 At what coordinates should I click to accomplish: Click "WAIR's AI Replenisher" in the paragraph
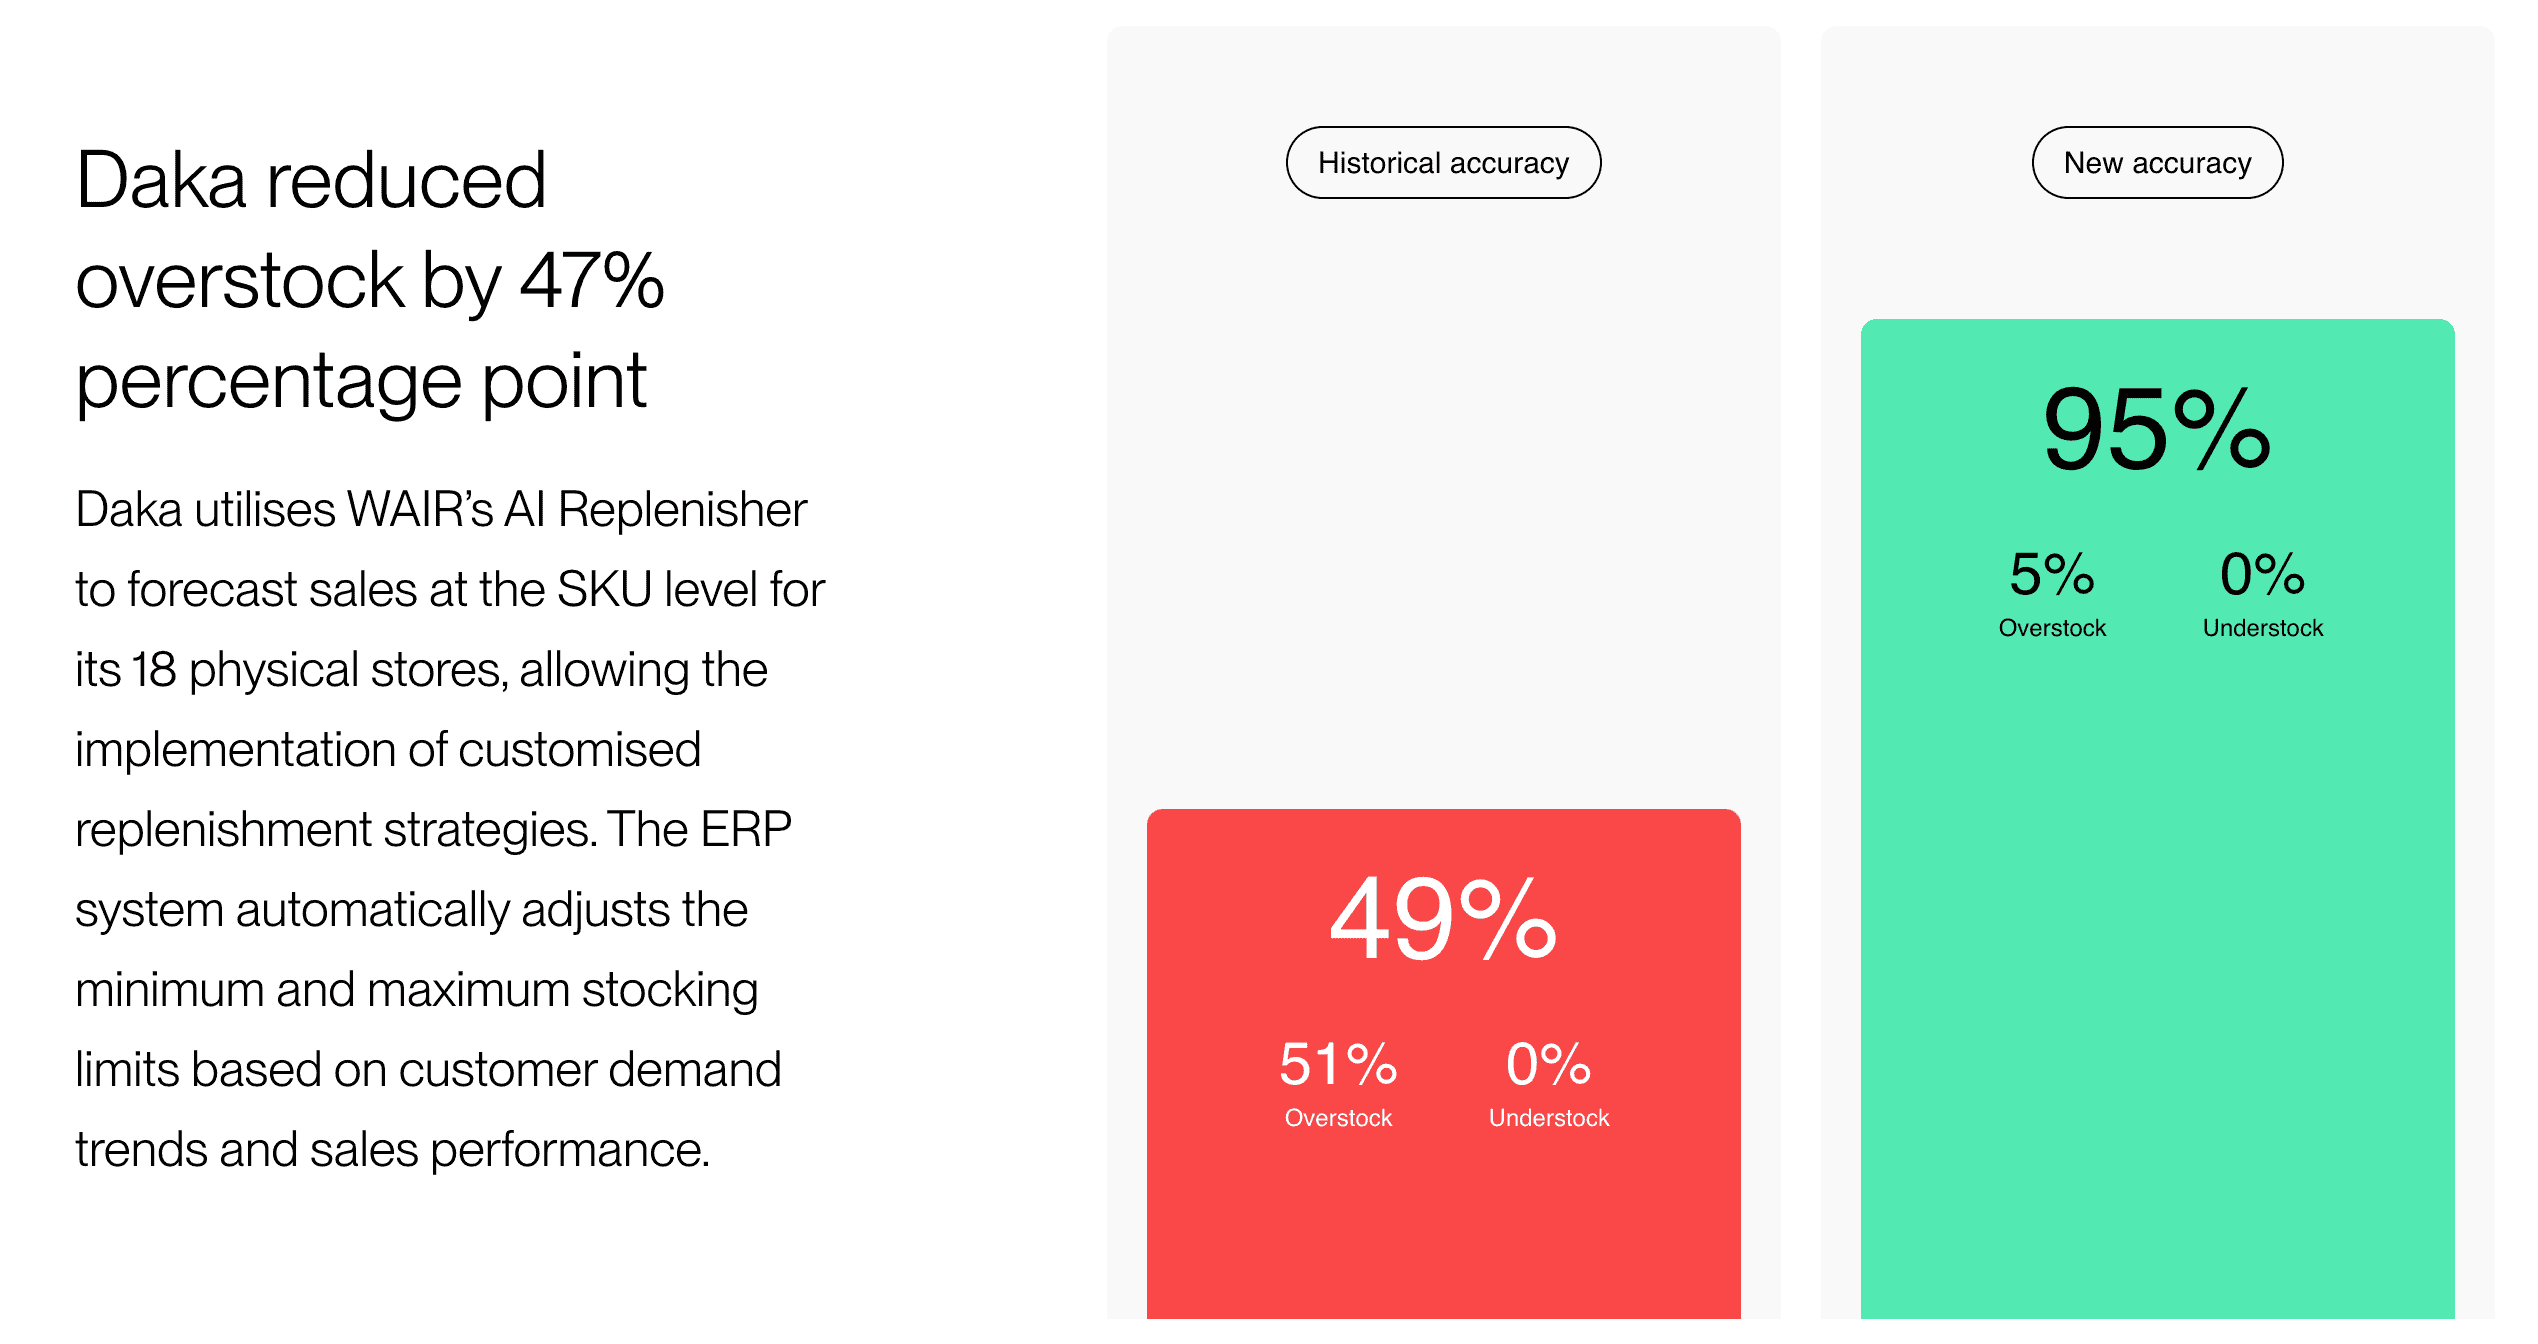click(x=576, y=510)
